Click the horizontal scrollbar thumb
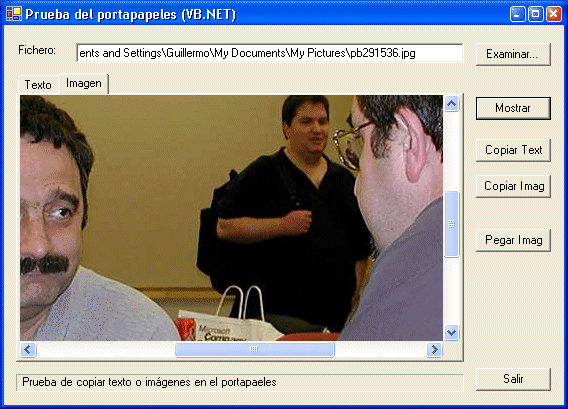The width and height of the screenshot is (568, 409). (x=254, y=350)
